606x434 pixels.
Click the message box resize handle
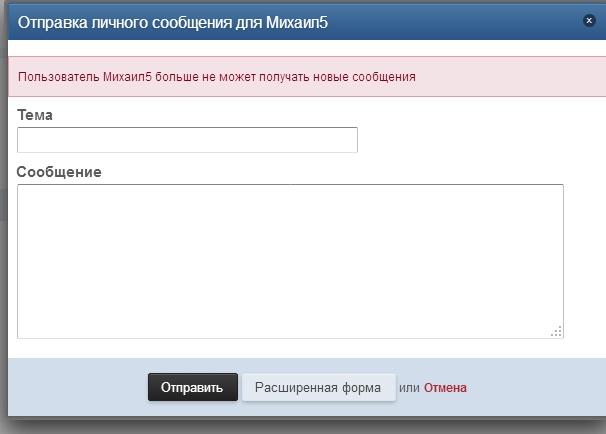coord(557,332)
